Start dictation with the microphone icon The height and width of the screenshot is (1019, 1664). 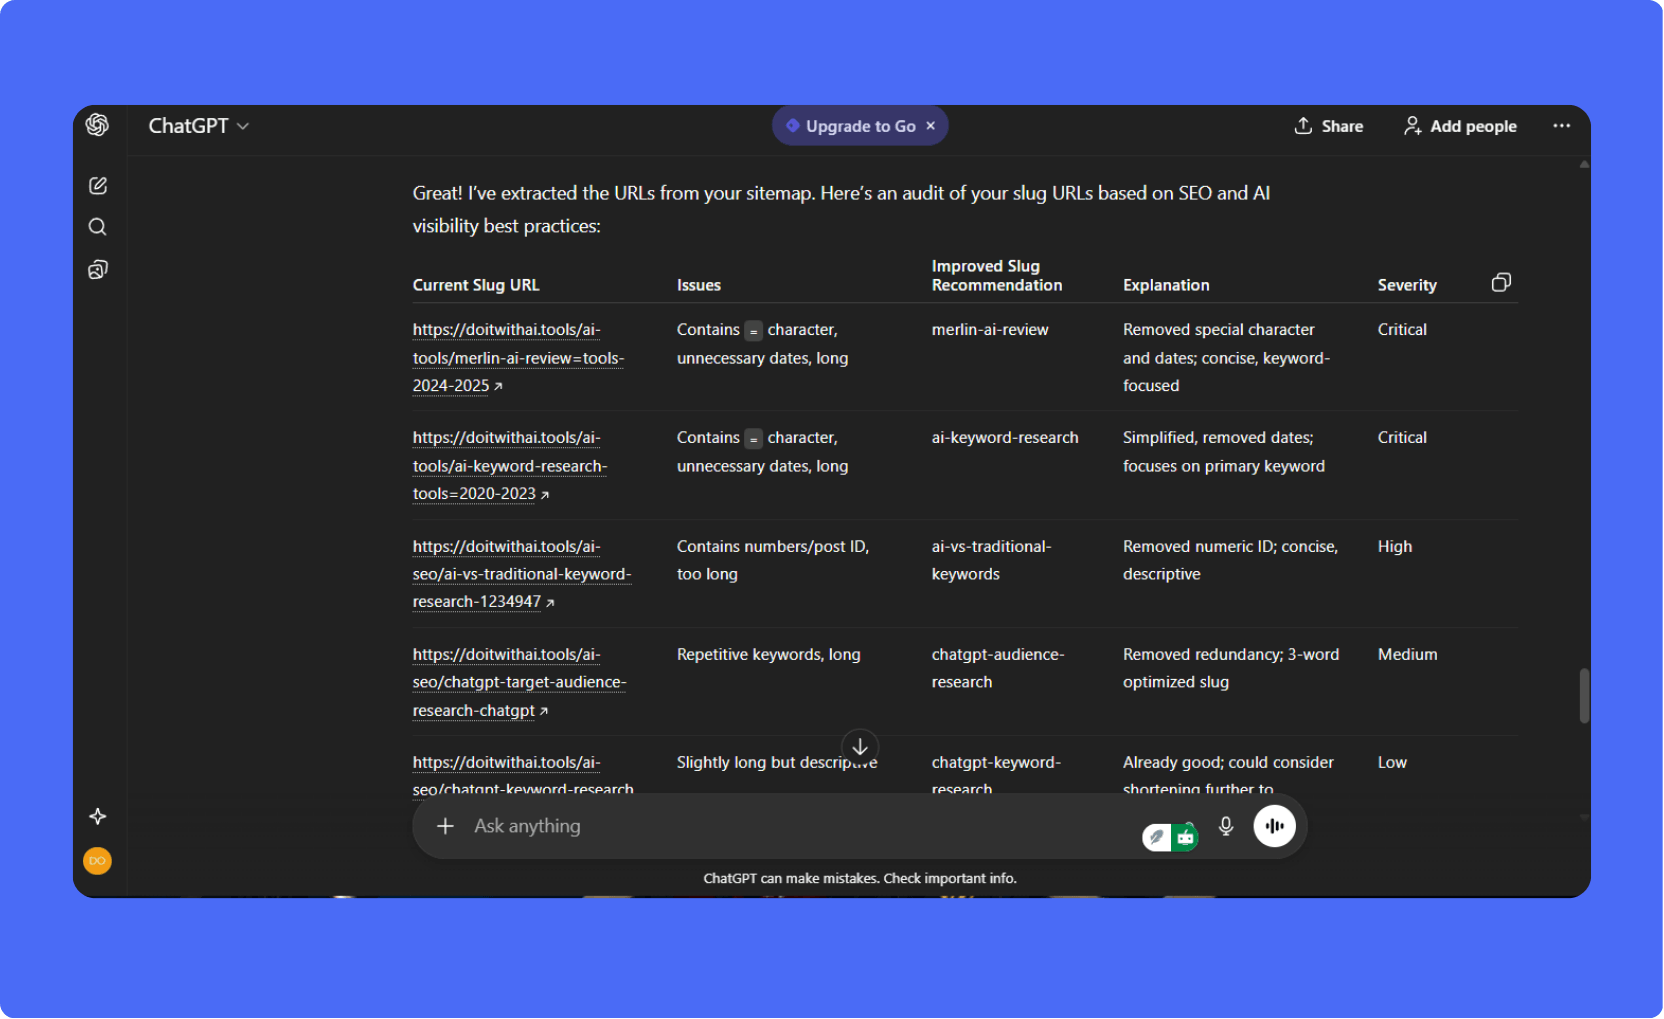click(1226, 826)
